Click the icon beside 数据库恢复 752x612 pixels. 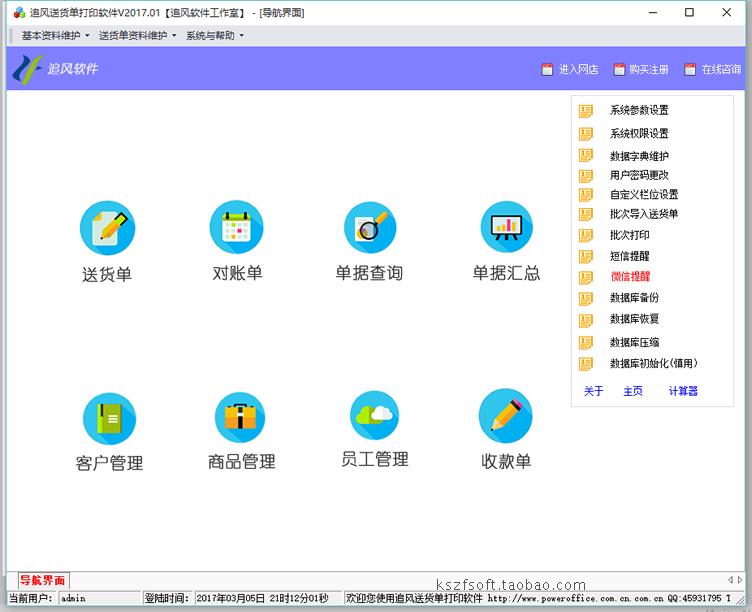point(586,320)
